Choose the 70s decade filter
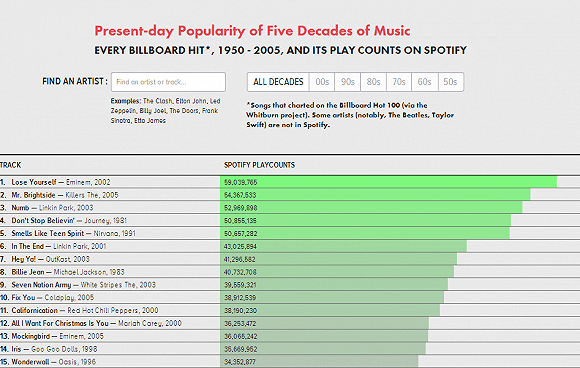Image resolution: width=580 pixels, height=368 pixels. pos(399,82)
